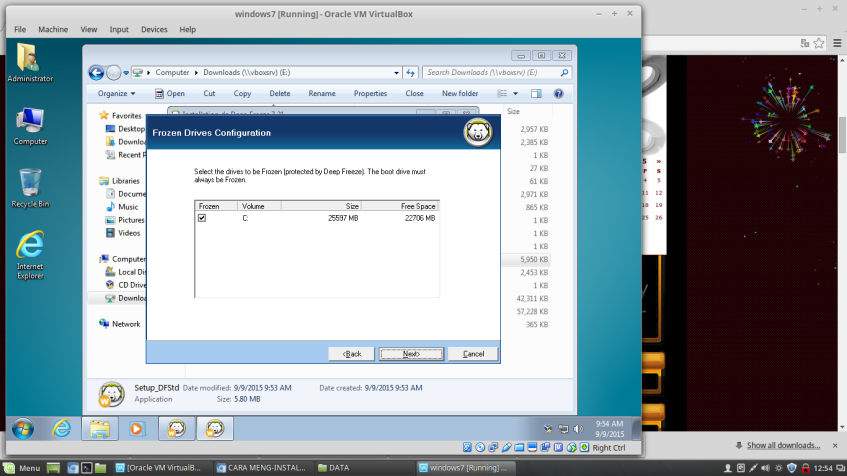Click Properties in Explorer toolbar
The image size is (847, 476).
tap(370, 93)
